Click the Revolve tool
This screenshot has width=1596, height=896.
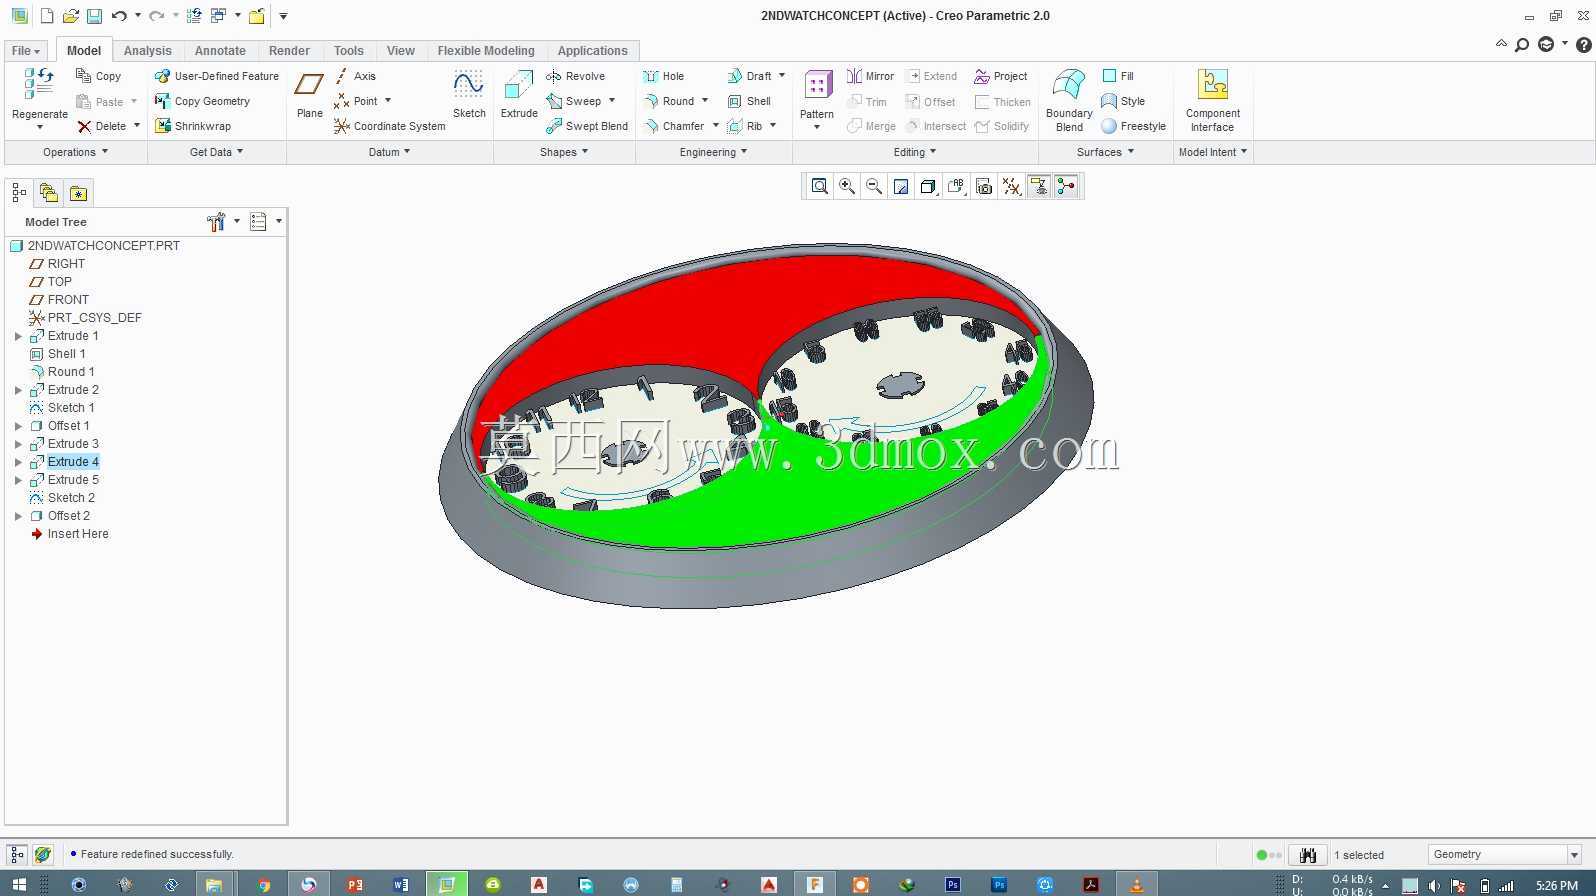[575, 76]
